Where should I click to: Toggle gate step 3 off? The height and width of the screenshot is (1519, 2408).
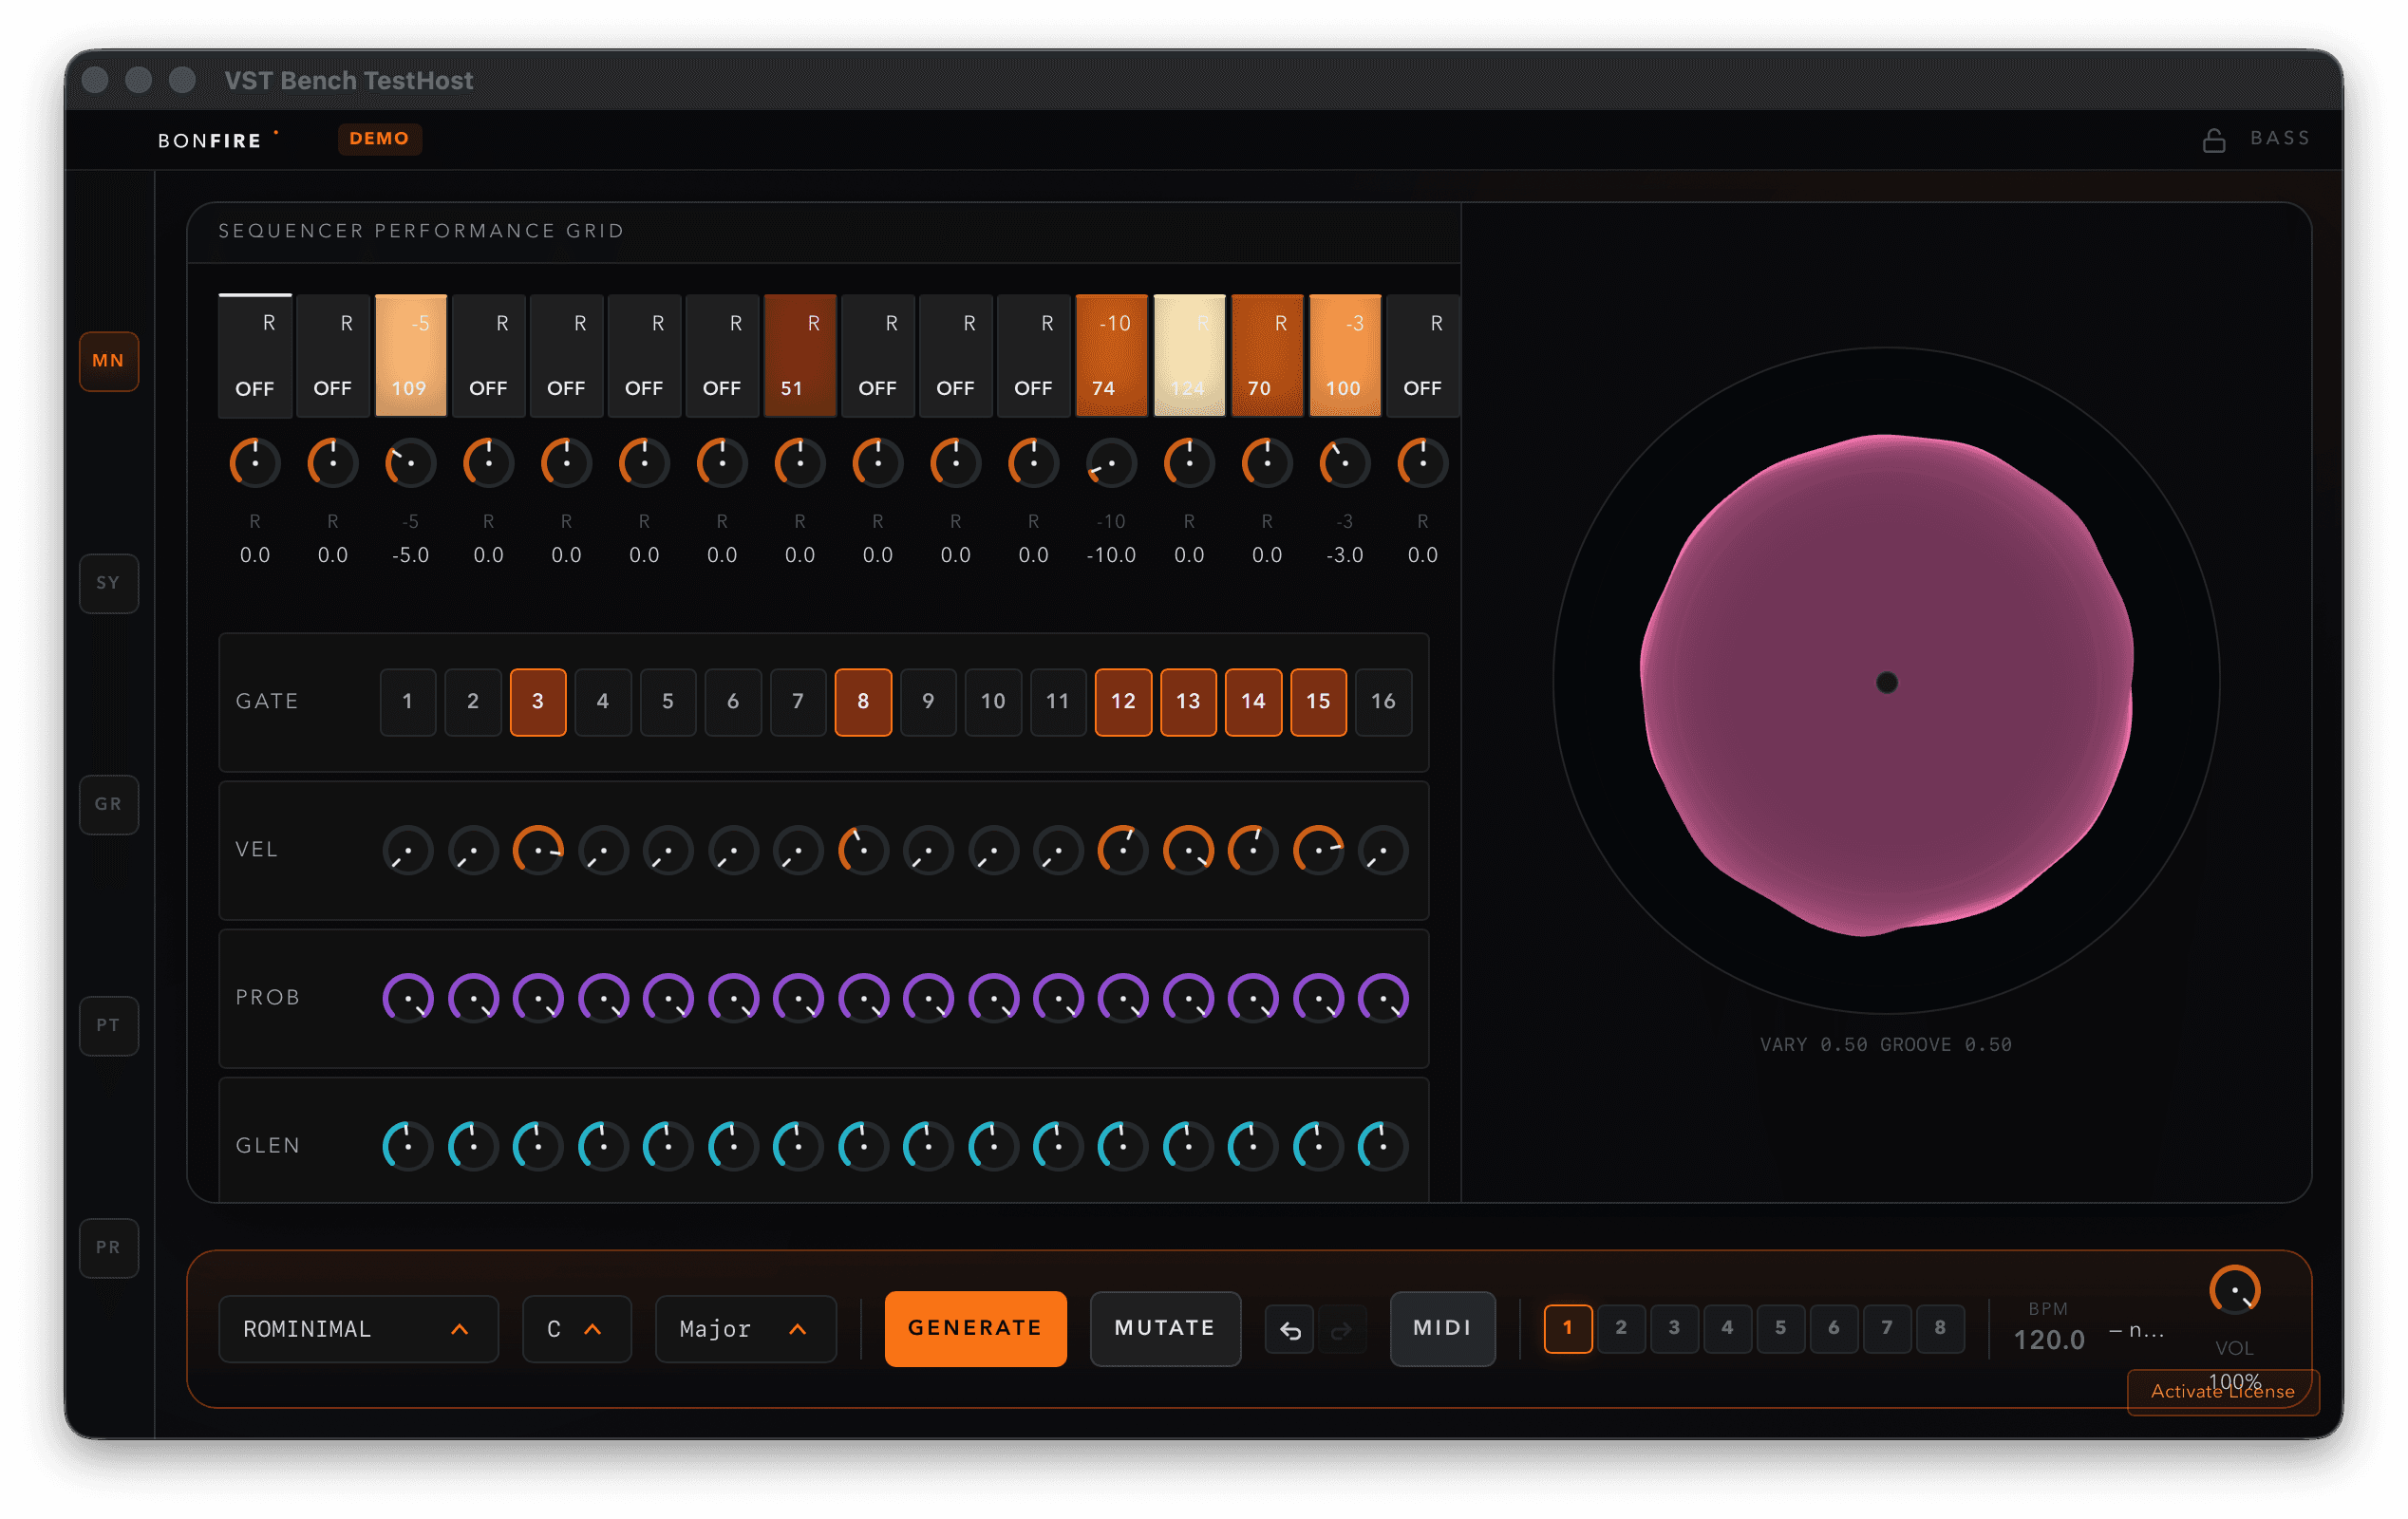538,702
